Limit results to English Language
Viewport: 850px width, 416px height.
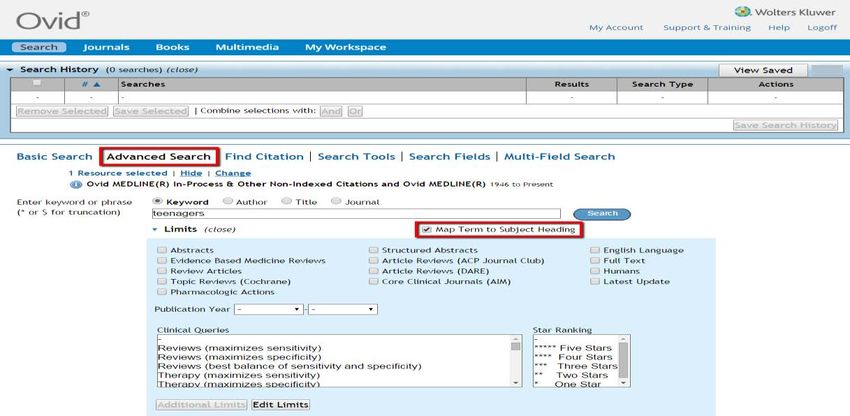pyautogui.click(x=595, y=250)
